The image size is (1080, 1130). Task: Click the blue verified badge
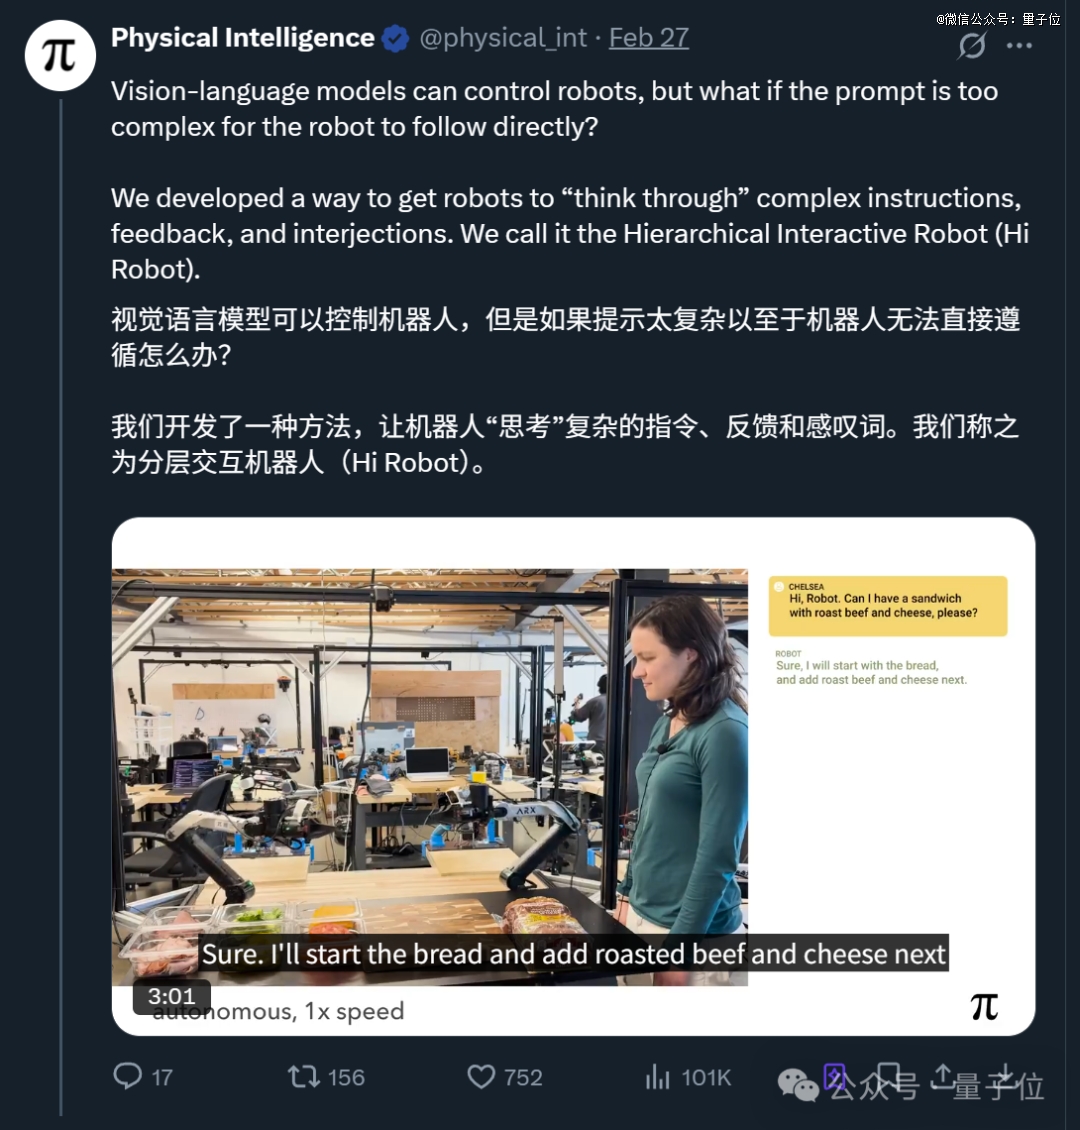[396, 38]
